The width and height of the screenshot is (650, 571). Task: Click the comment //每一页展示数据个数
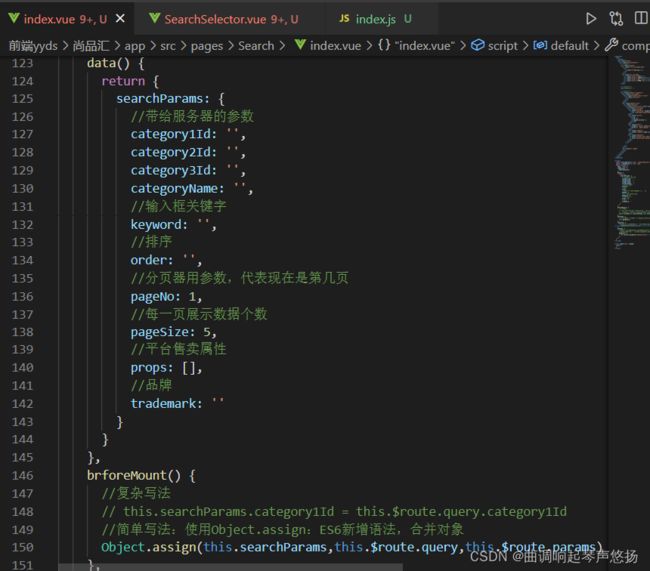tap(199, 314)
